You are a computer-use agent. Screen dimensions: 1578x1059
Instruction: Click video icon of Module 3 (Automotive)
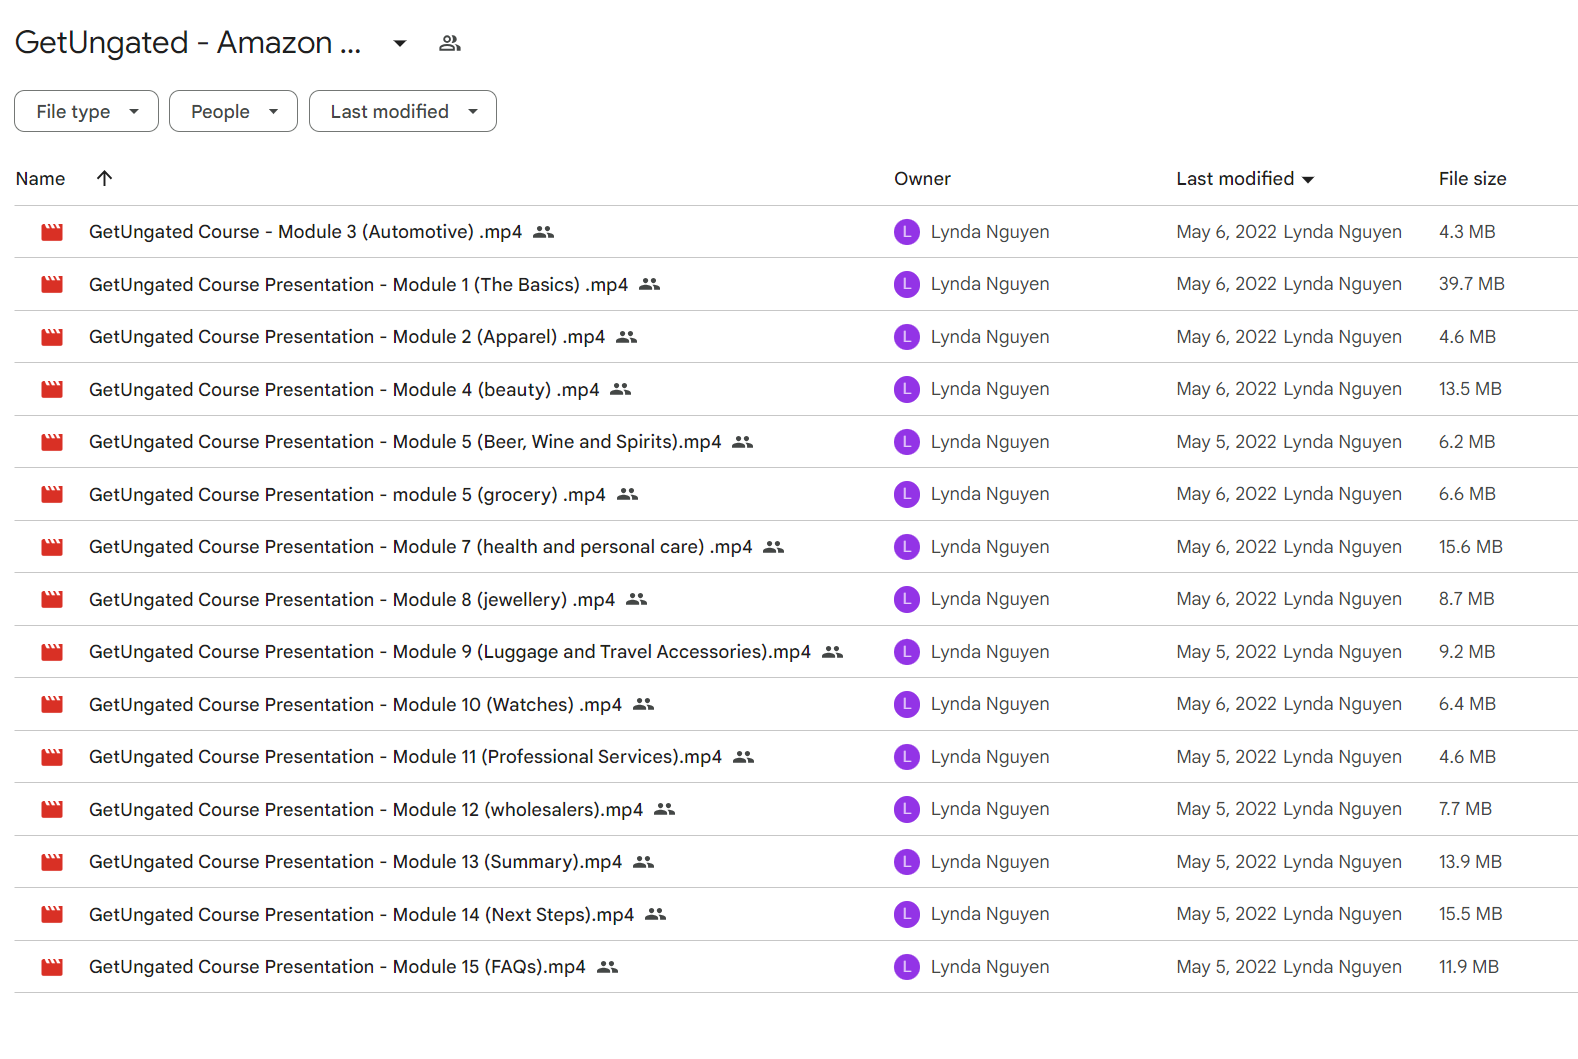(52, 232)
